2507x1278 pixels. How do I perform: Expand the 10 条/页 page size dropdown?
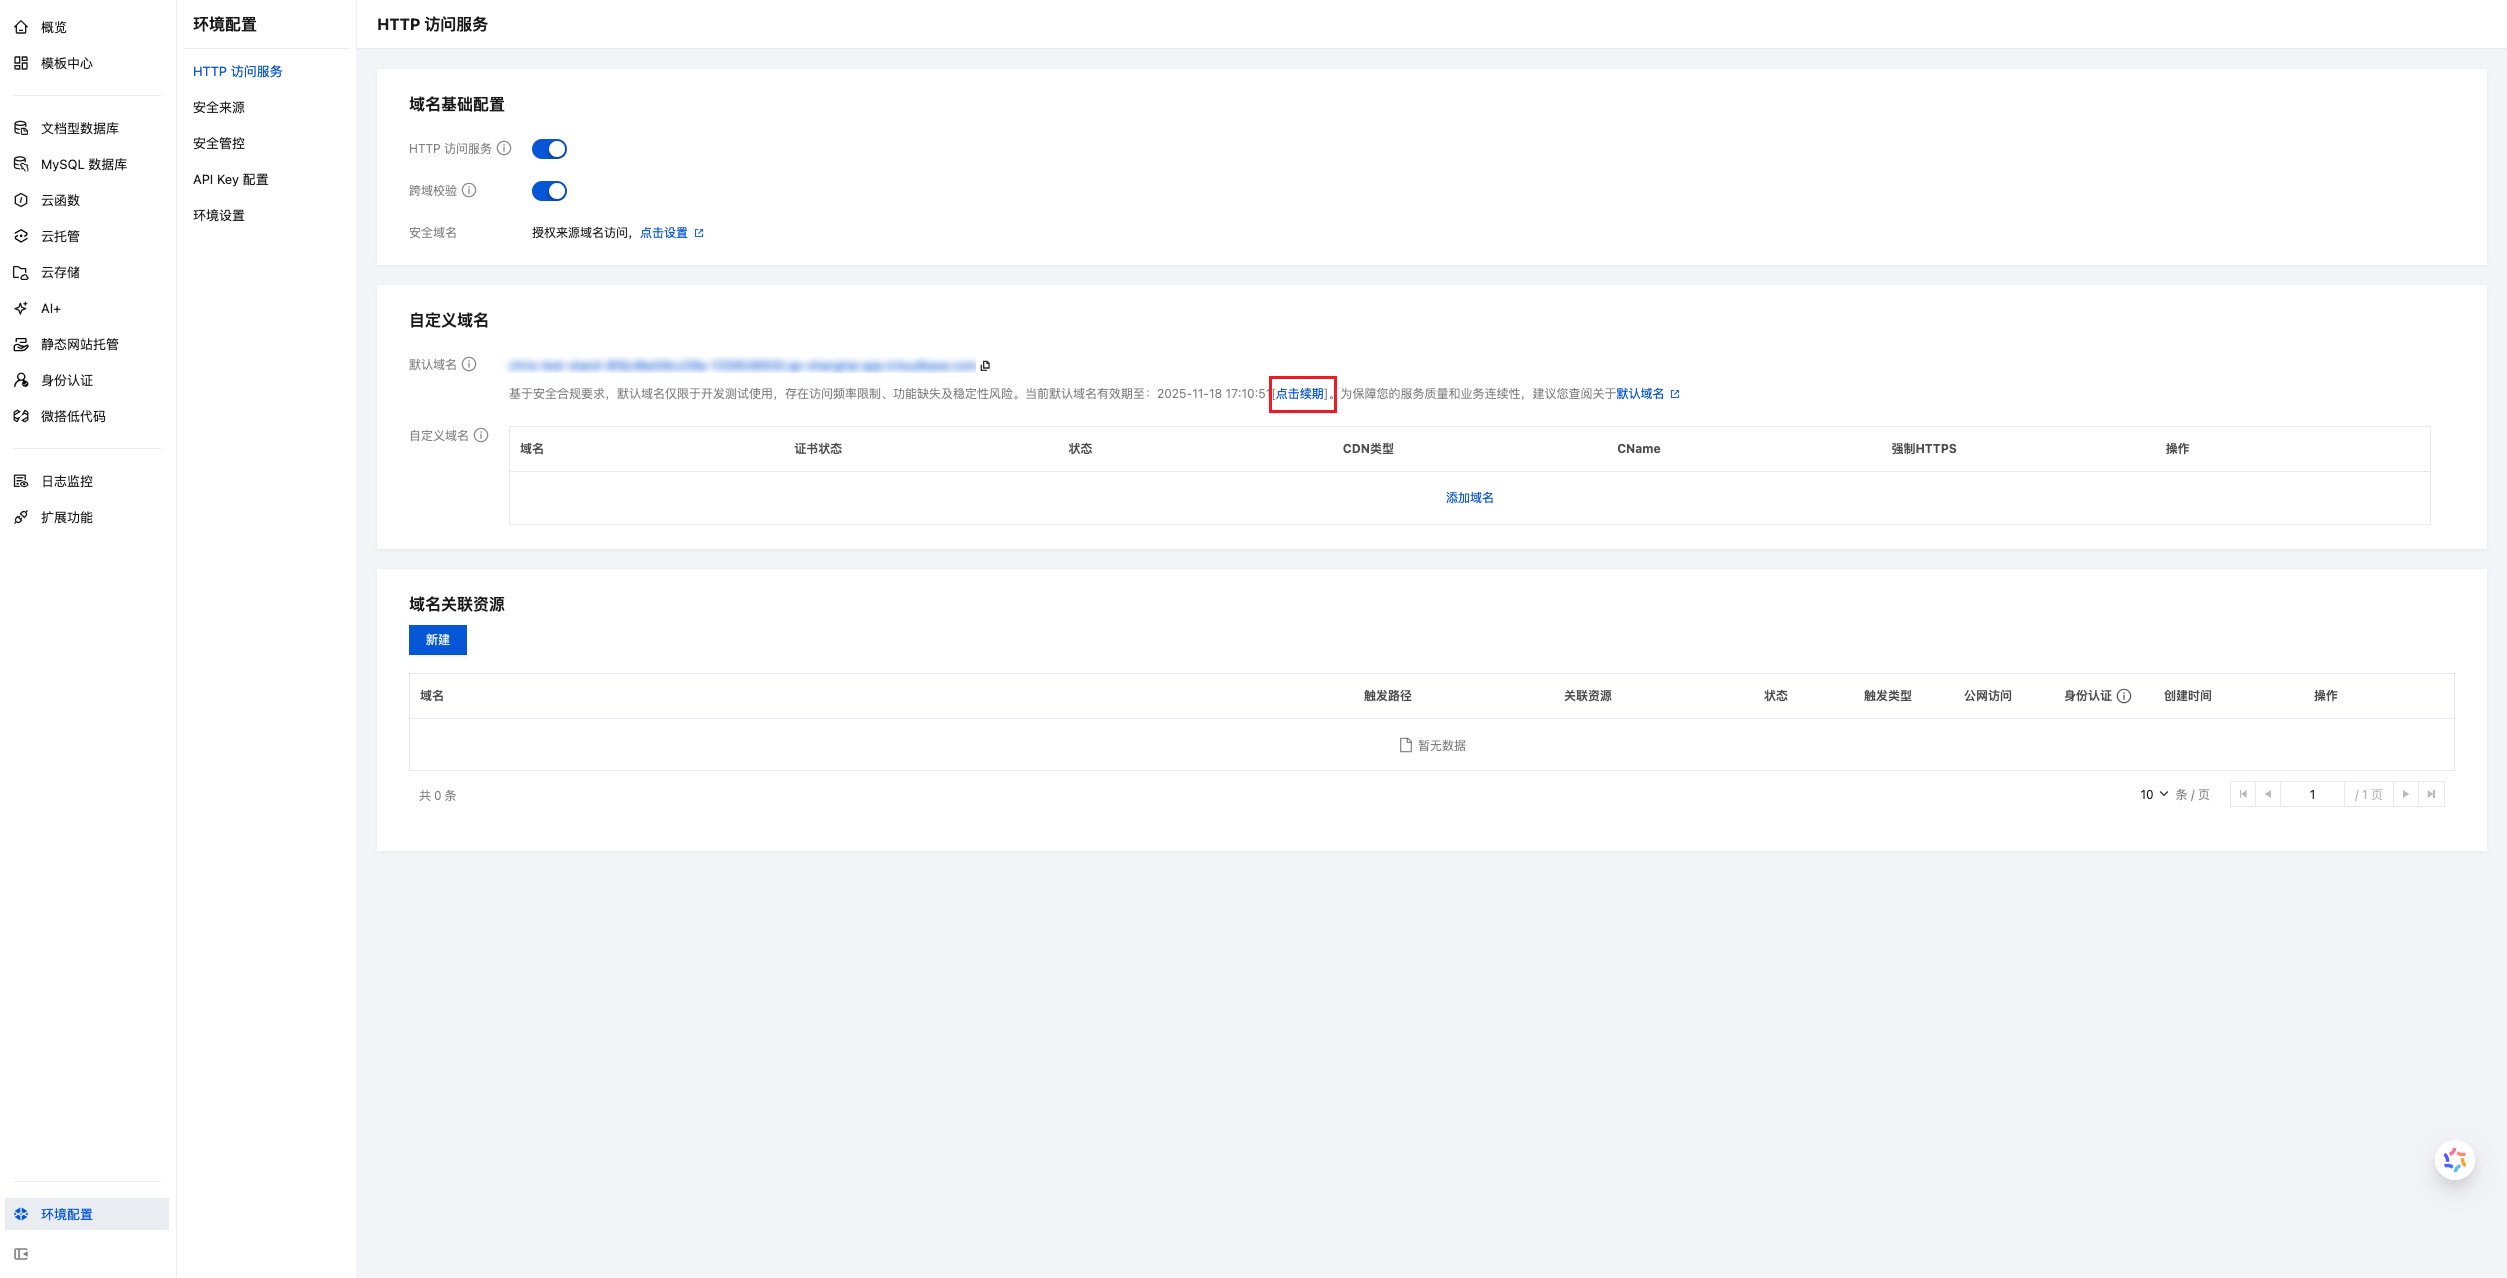2153,795
